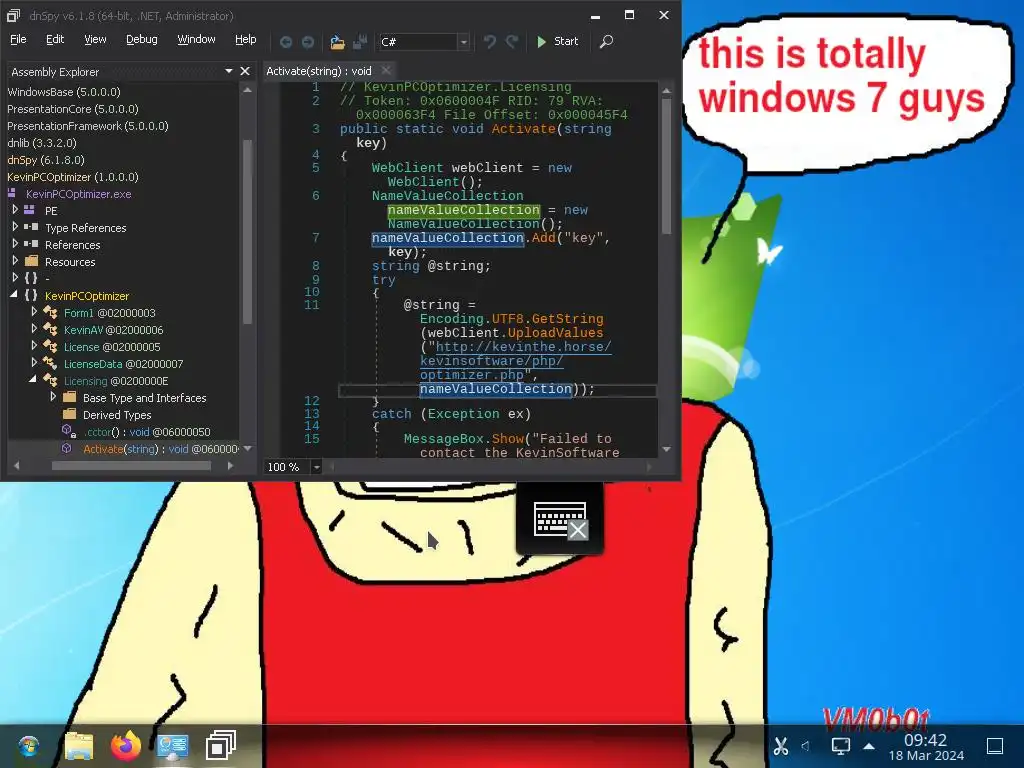
Task: Click the Assembly Explorer vertical scrollbar
Action: (x=247, y=231)
